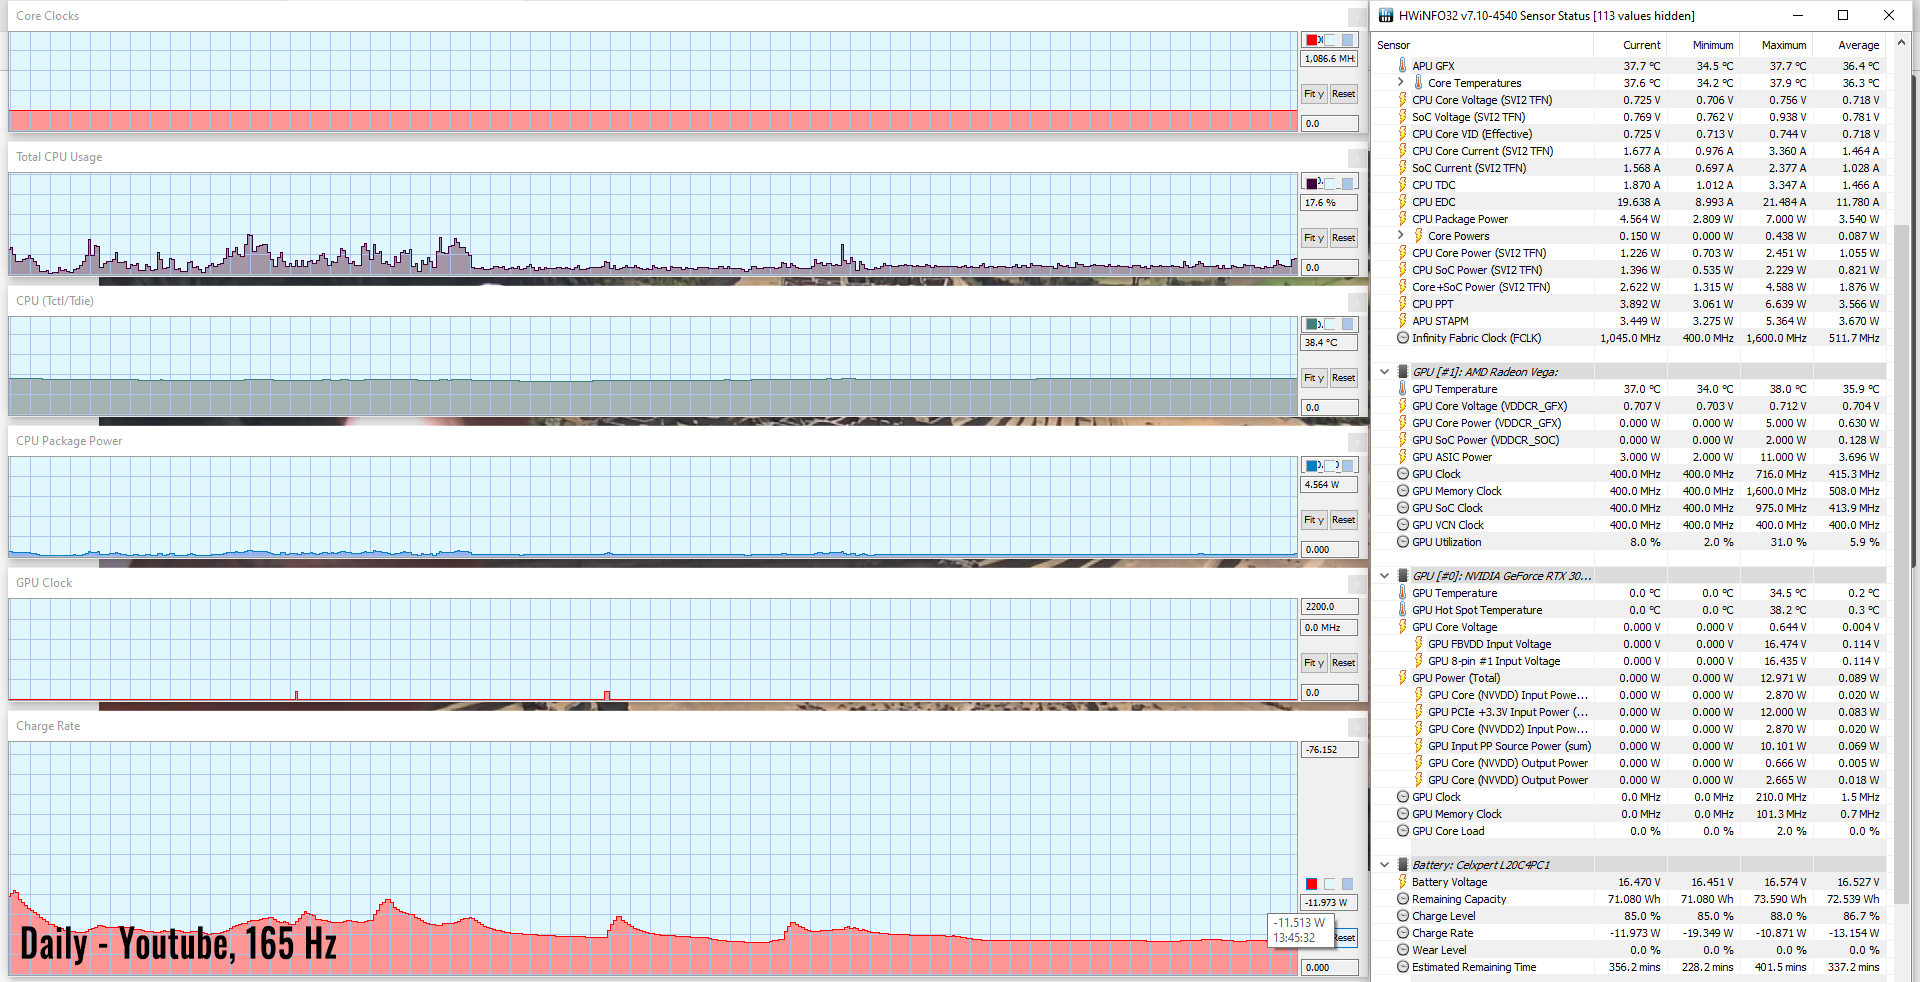Click the chip icon for AMD Radeon Vega

coord(1402,372)
